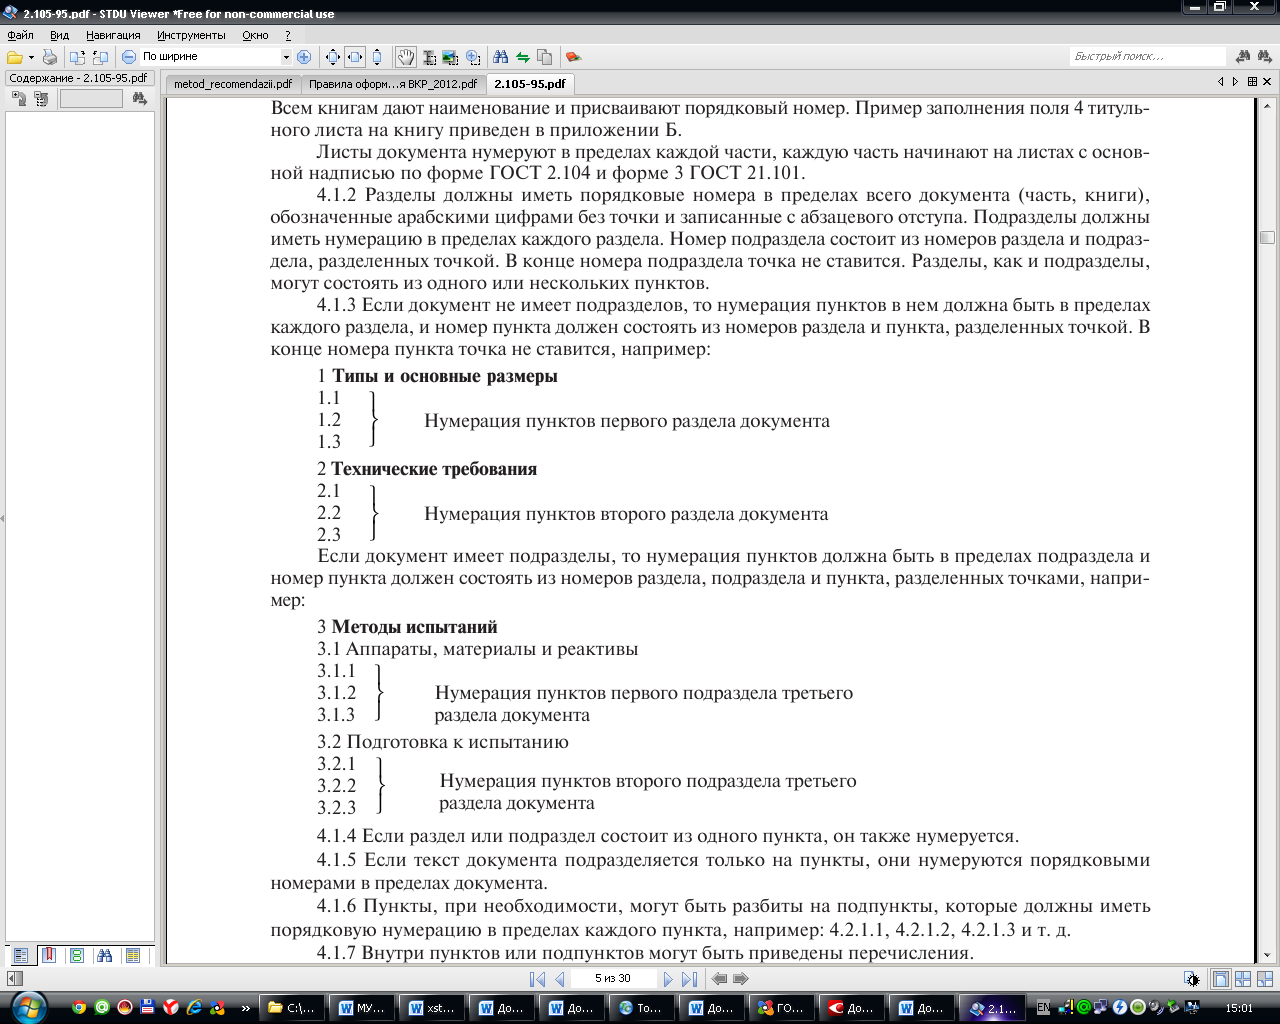Print the document via printer icon

tap(49, 57)
